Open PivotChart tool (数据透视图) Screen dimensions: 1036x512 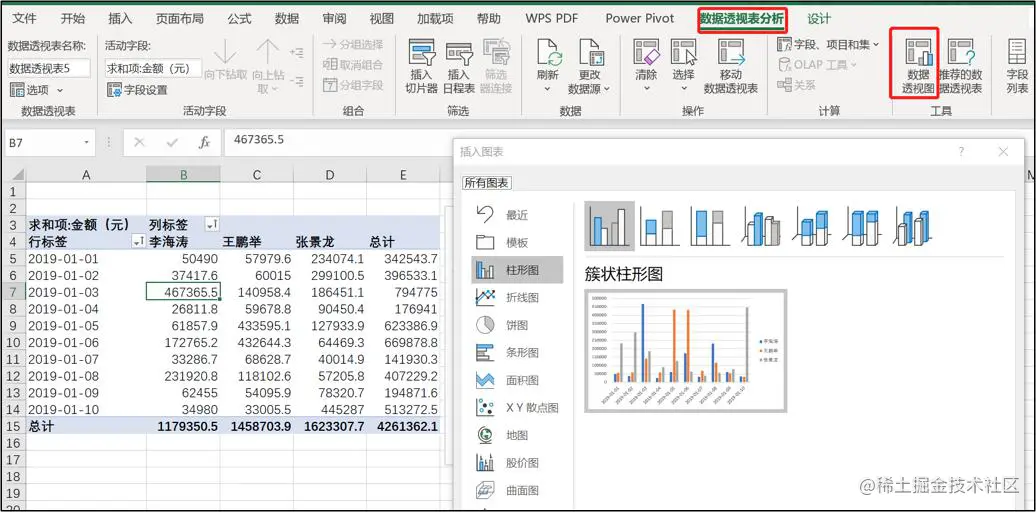point(918,66)
